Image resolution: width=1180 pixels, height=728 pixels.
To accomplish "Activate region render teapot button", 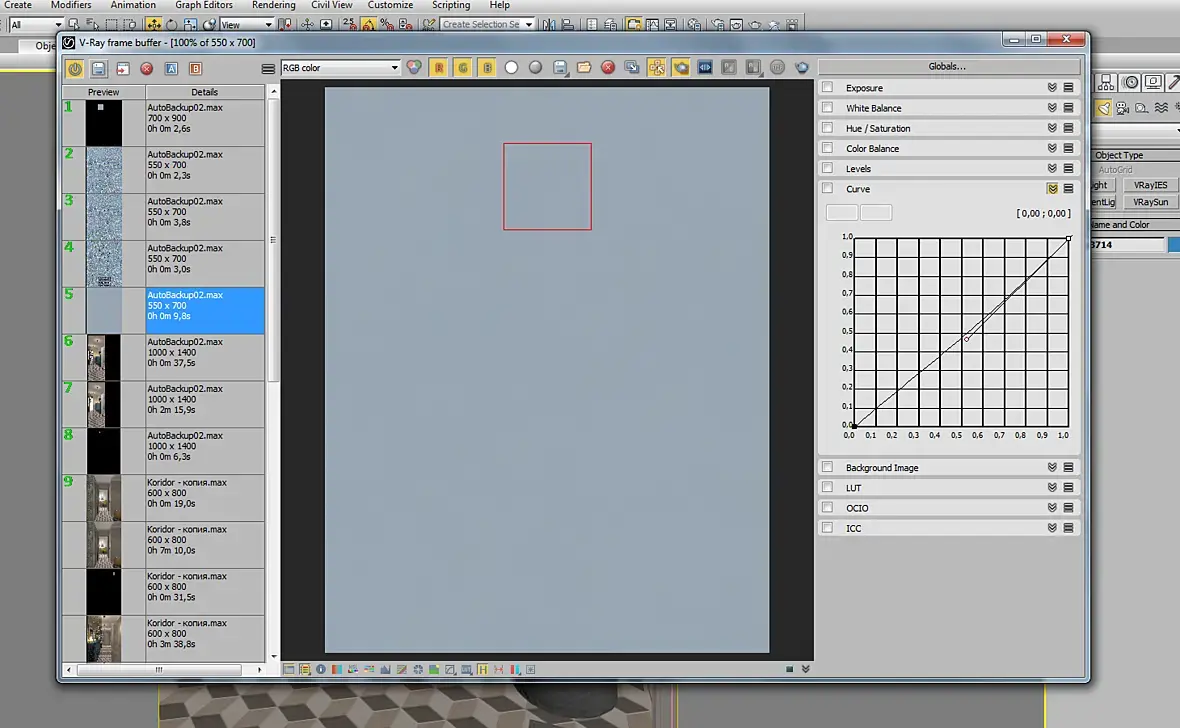I will click(x=681, y=68).
